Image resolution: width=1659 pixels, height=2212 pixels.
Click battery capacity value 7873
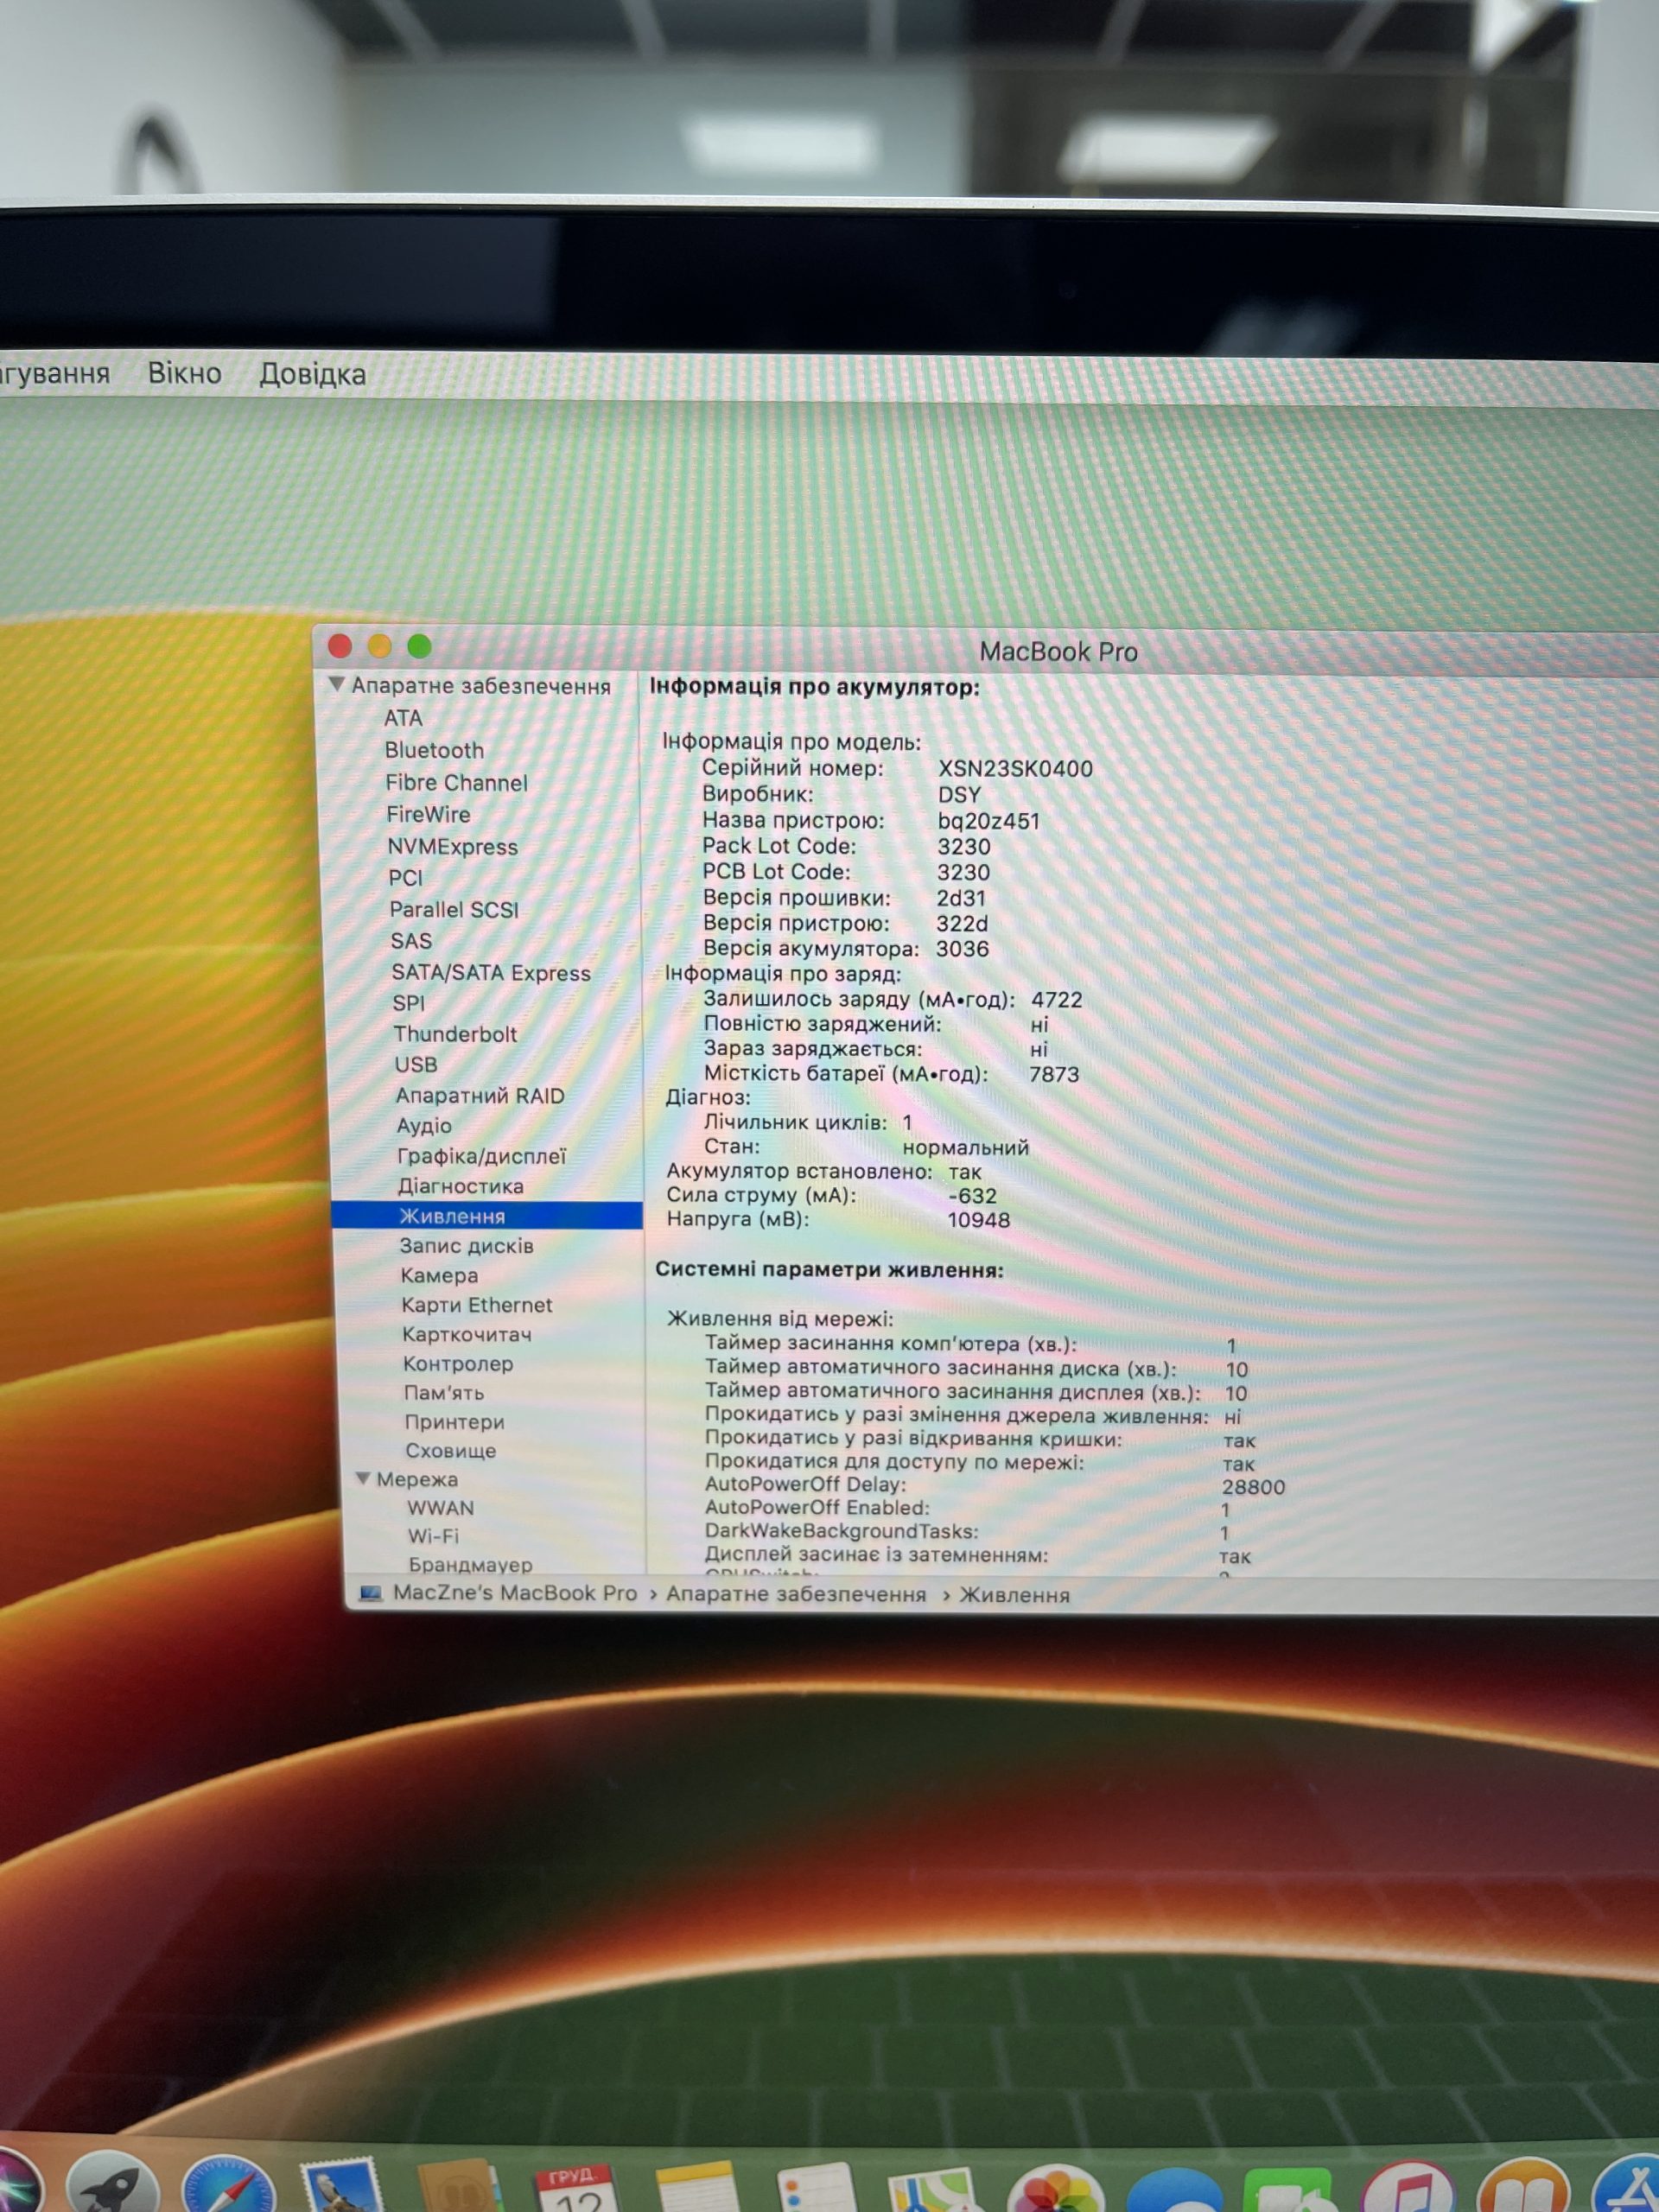point(1054,1074)
